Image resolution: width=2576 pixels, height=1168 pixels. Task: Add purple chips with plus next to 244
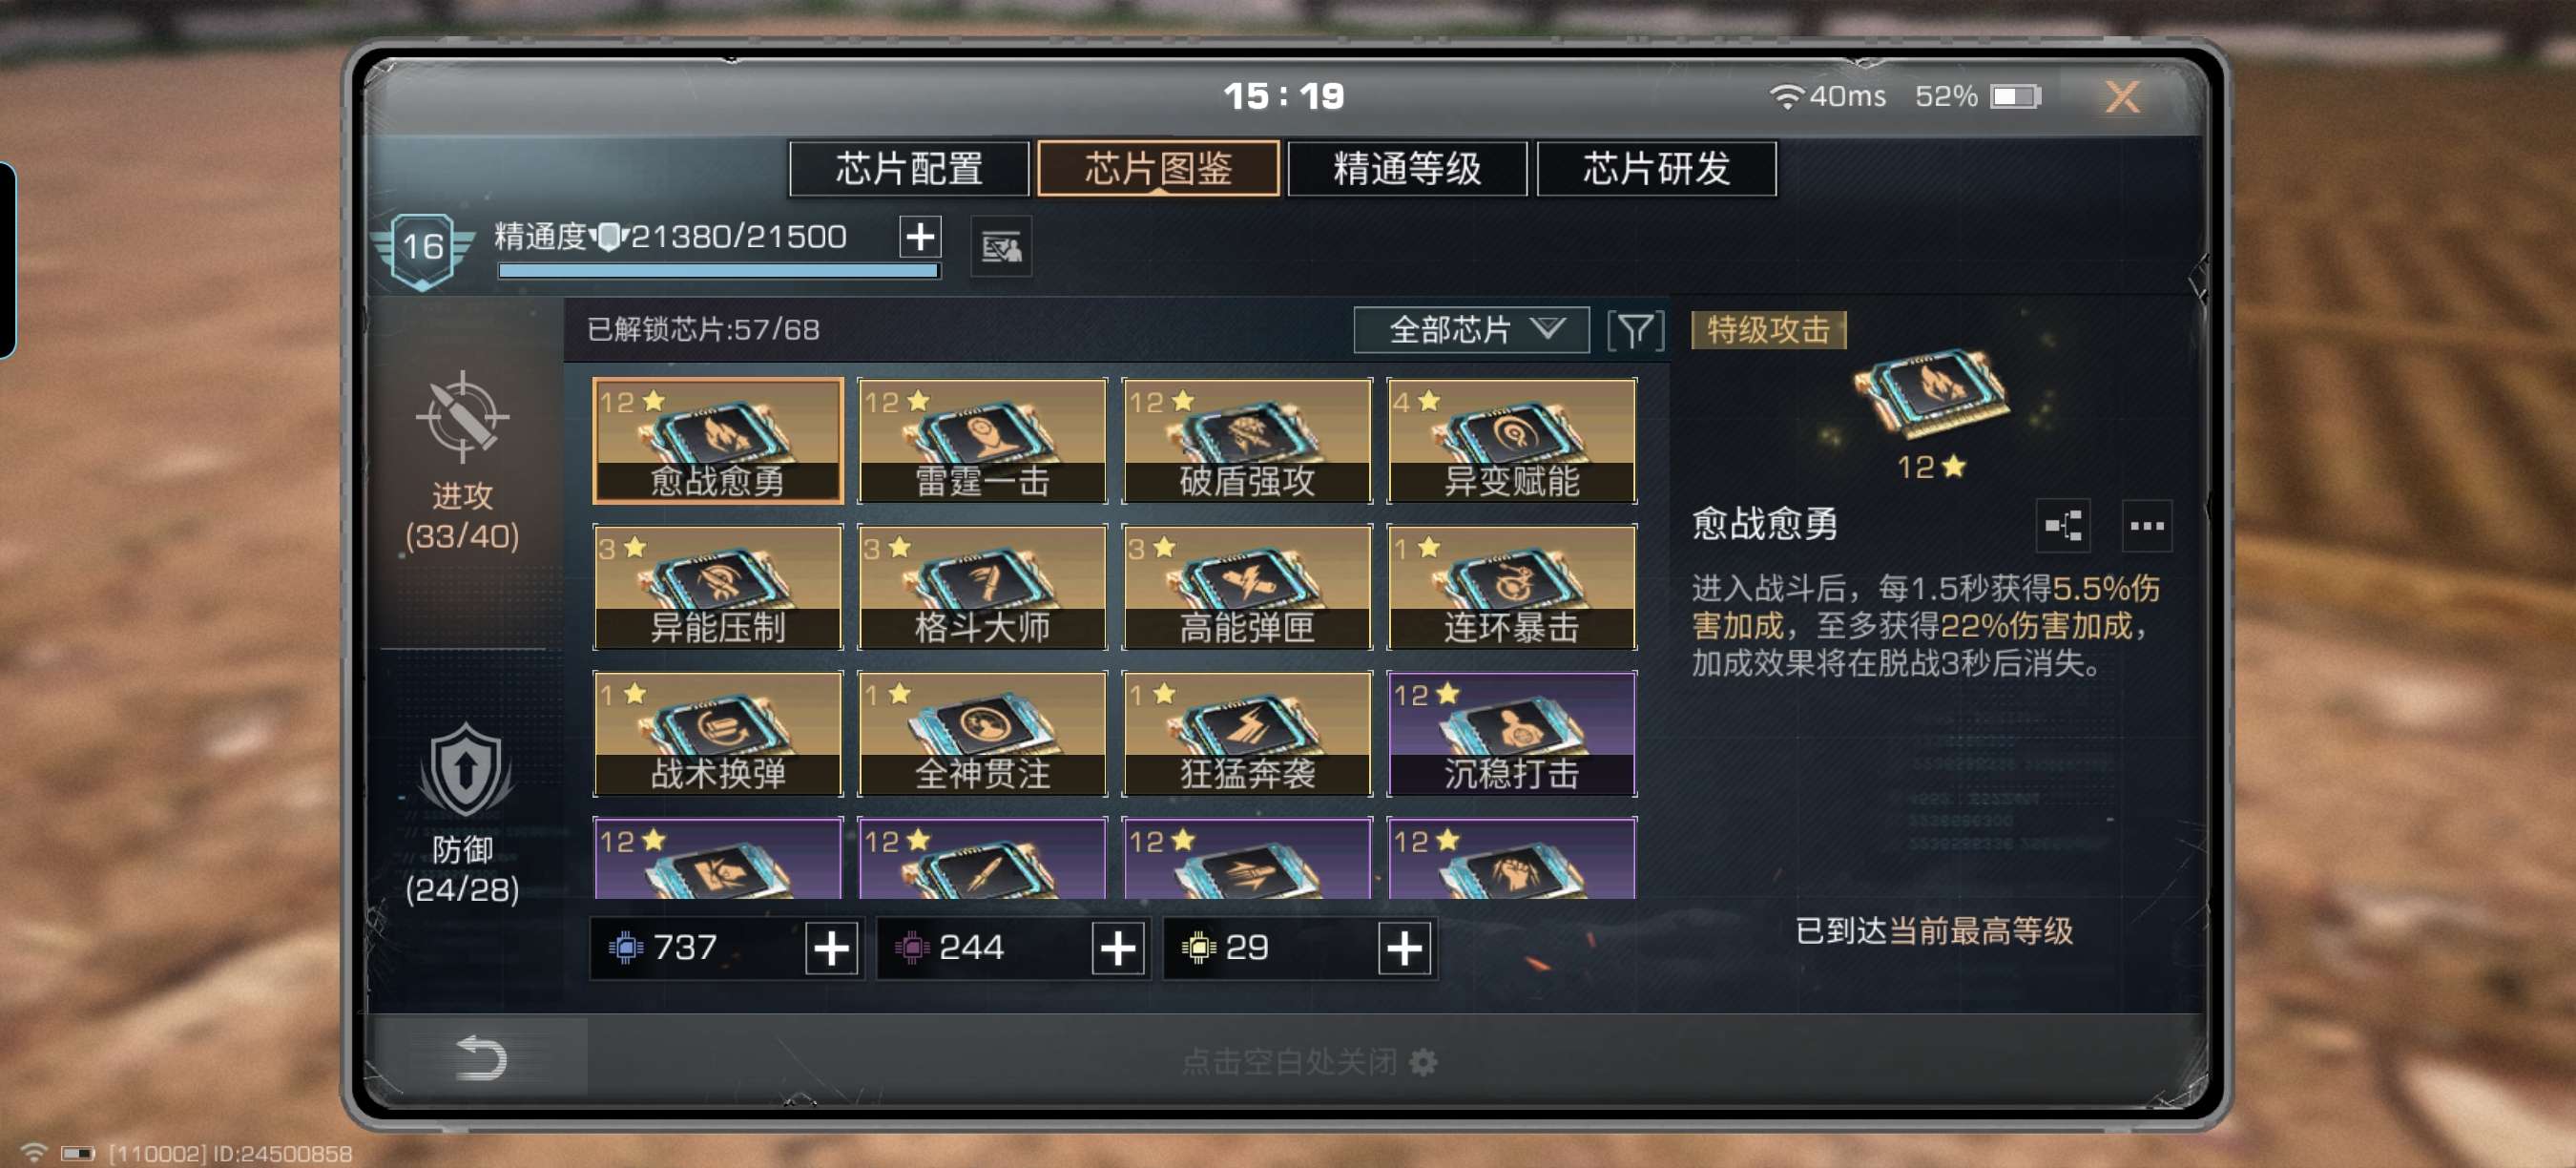(1117, 947)
